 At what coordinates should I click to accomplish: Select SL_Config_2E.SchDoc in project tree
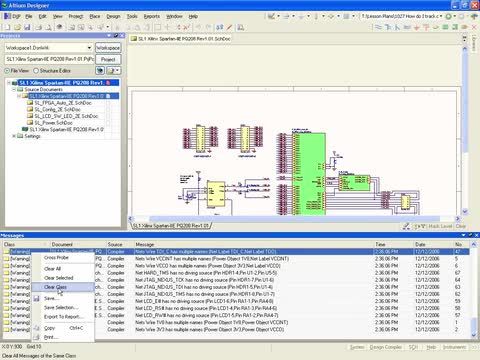point(57,109)
